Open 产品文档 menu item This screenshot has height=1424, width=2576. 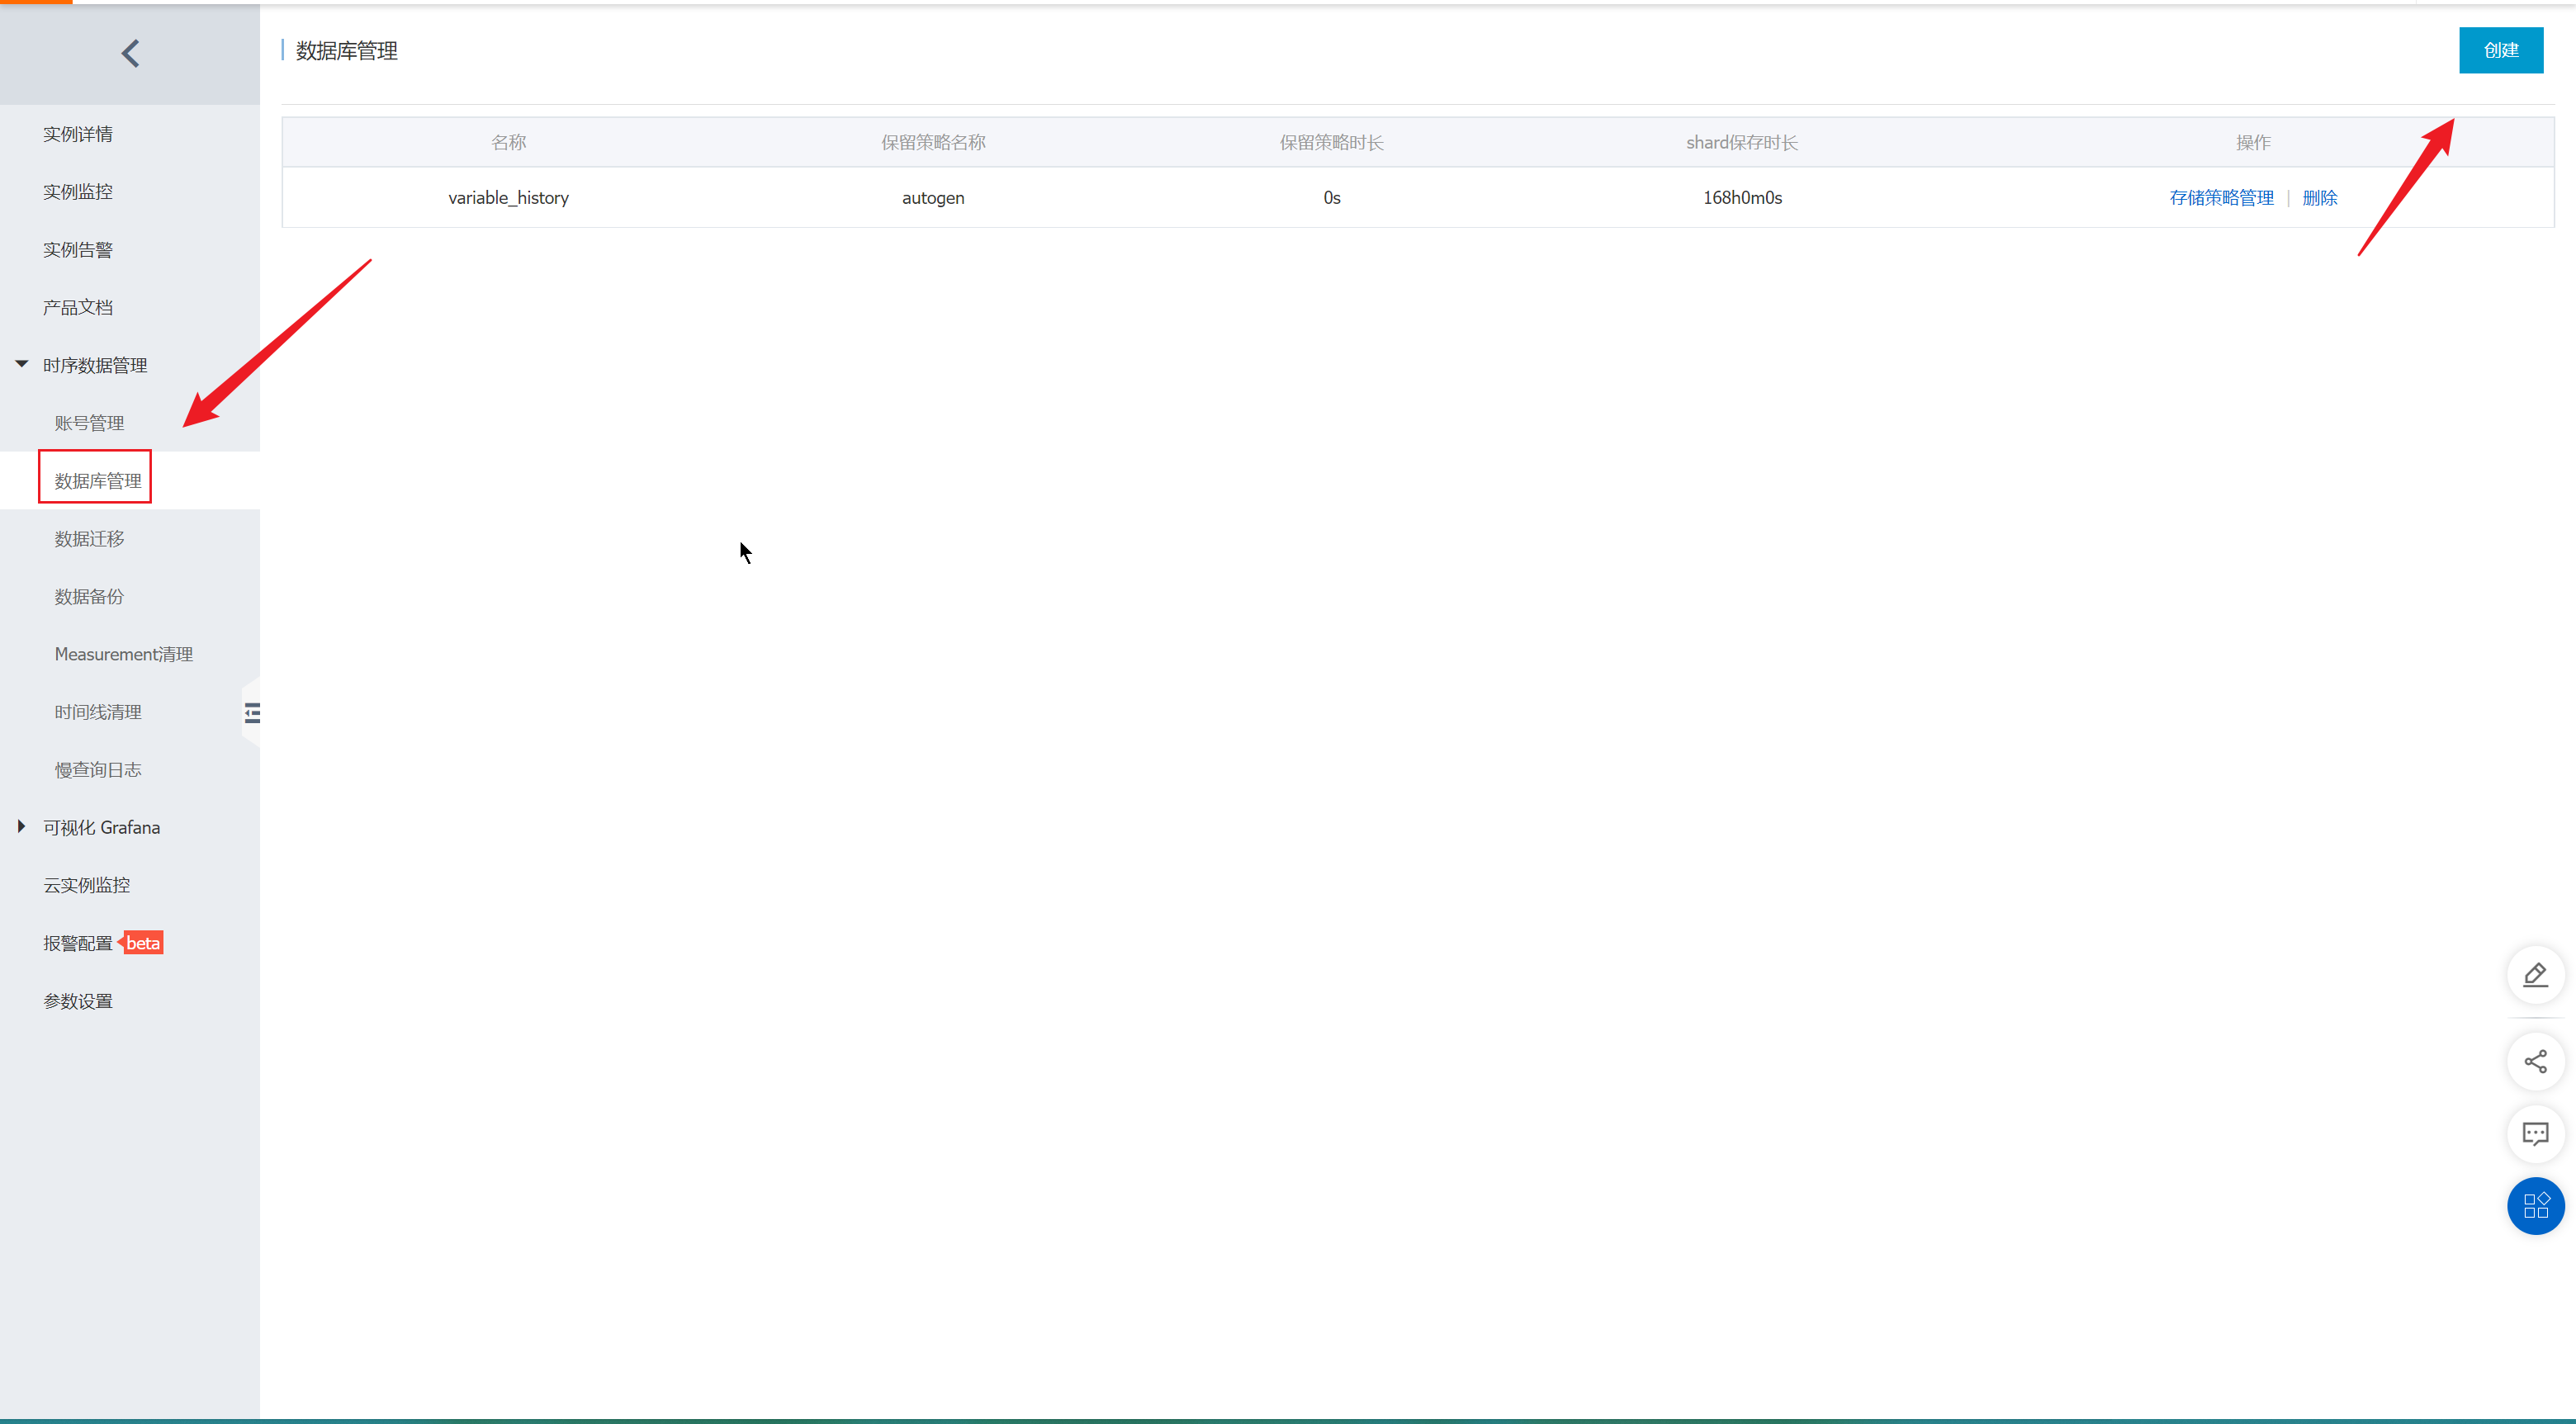click(78, 308)
